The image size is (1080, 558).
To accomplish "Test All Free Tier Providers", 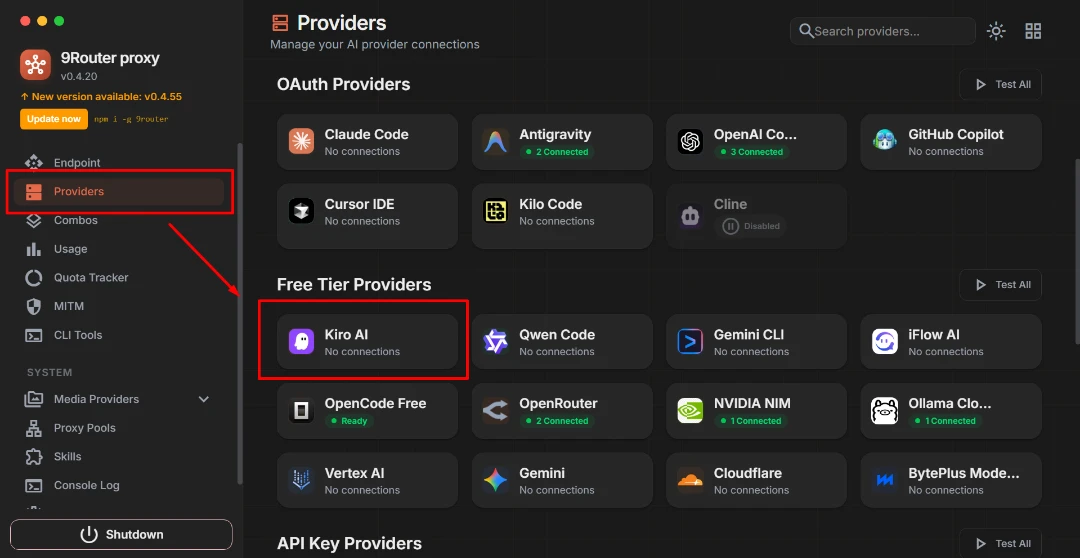I will pos(1000,285).
